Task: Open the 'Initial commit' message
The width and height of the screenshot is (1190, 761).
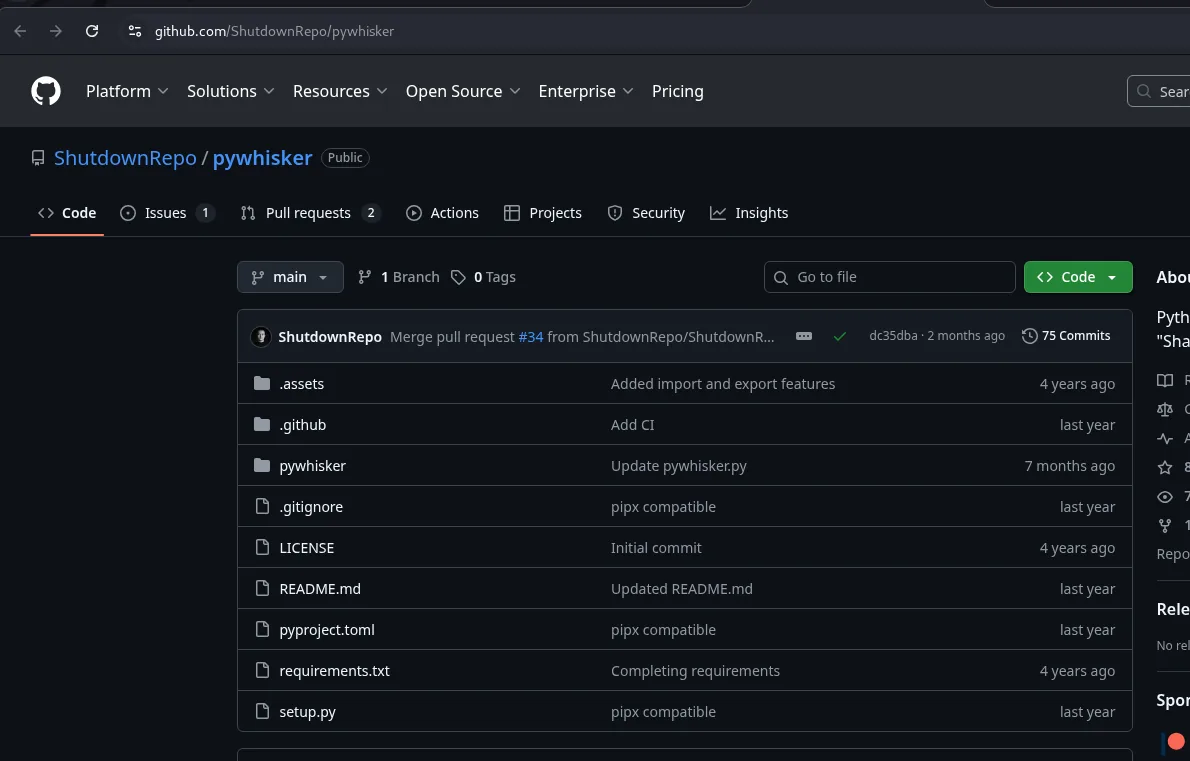Action: 656,548
